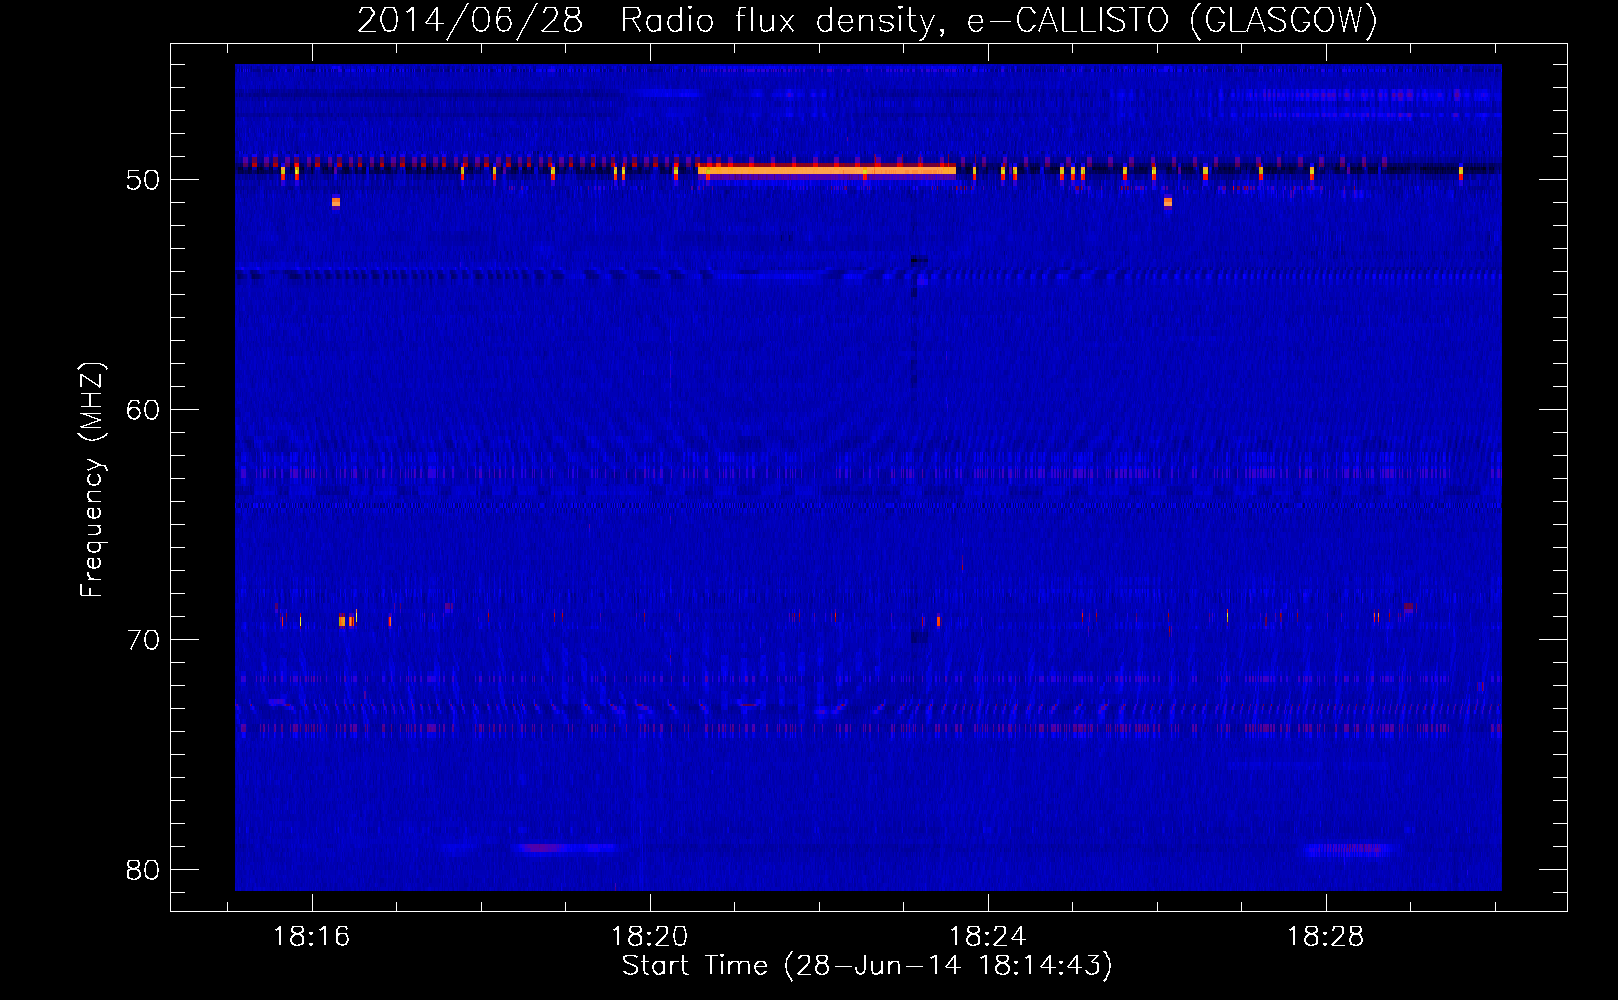This screenshot has width=1618, height=1000.
Task: Click the 'Frequency (MHZ)' axis label
Action: click(92, 480)
